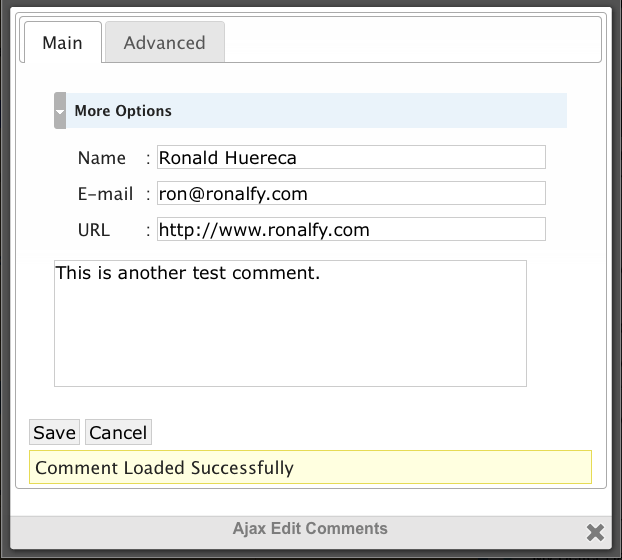Click the 'ron@ronalfy.com' email text

point(233,194)
